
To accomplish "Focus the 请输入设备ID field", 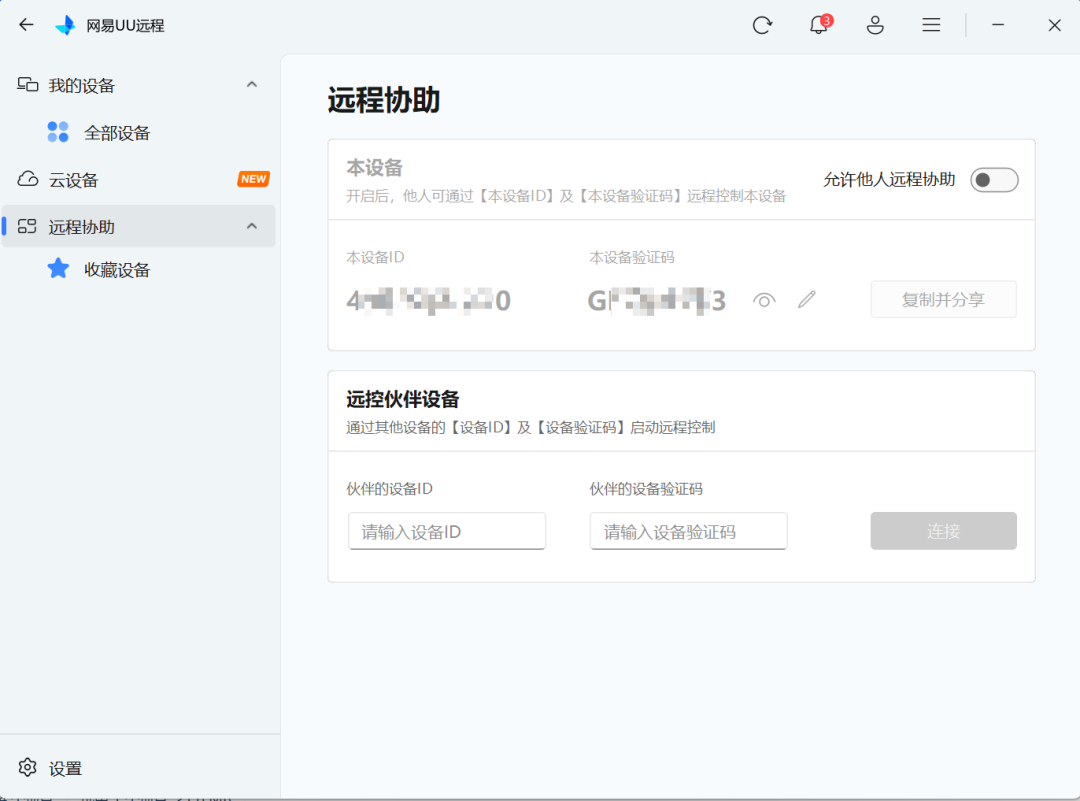I will pos(447,531).
